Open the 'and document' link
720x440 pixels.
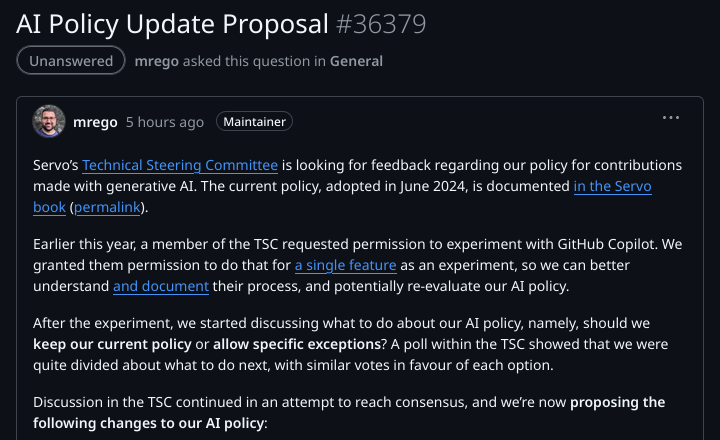point(160,286)
